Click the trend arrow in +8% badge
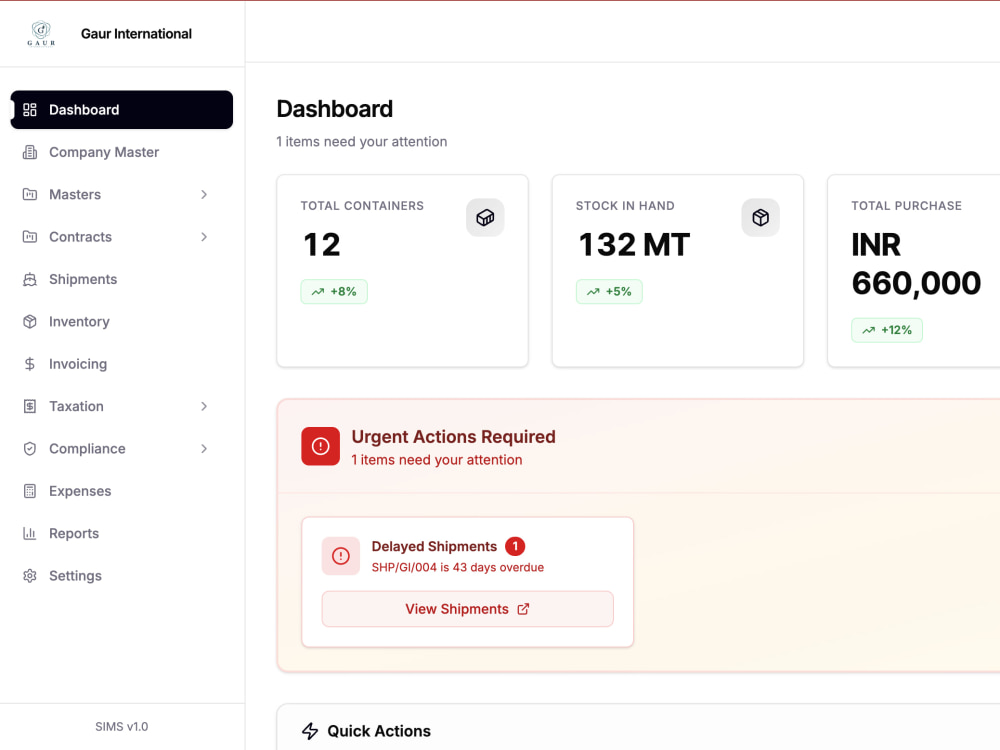This screenshot has height=750, width=1000. (x=318, y=292)
